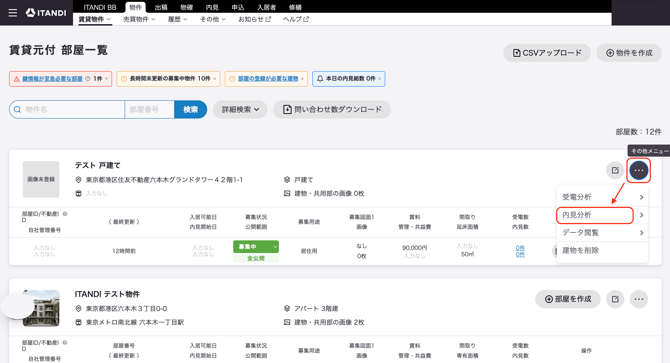Select データ閲覧 in the popup menu
Viewport: 670px width, 363px height.
pyautogui.click(x=602, y=233)
